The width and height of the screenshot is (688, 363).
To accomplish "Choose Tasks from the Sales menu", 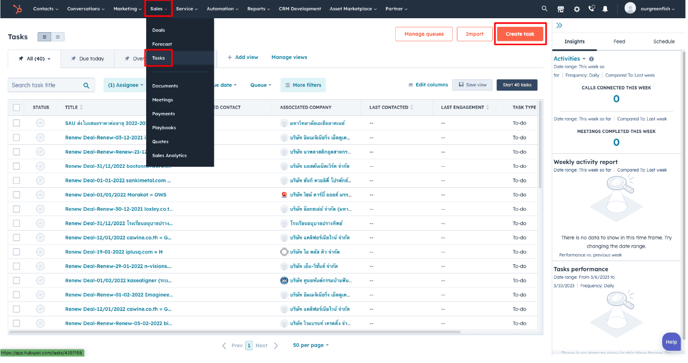I will click(159, 58).
